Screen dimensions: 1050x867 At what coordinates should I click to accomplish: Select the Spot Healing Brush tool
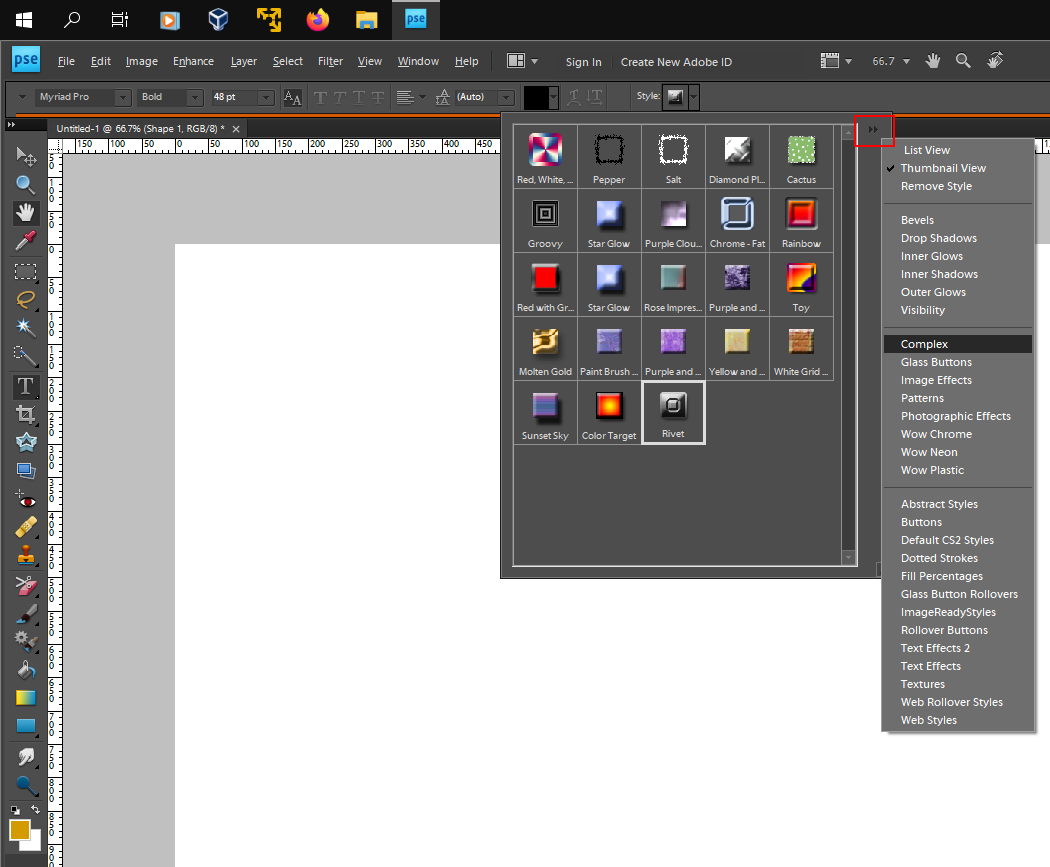[x=25, y=527]
